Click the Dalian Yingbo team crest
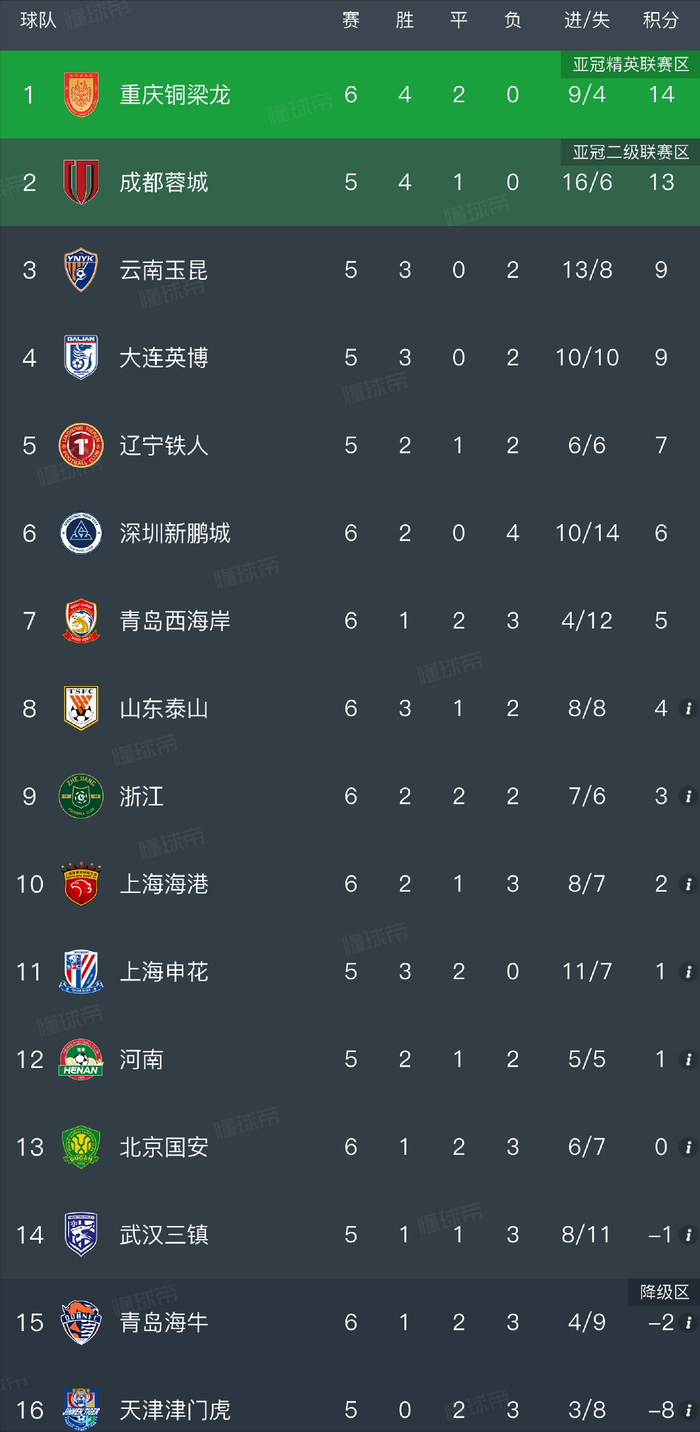Viewport: 700px width, 1432px height. [x=81, y=357]
